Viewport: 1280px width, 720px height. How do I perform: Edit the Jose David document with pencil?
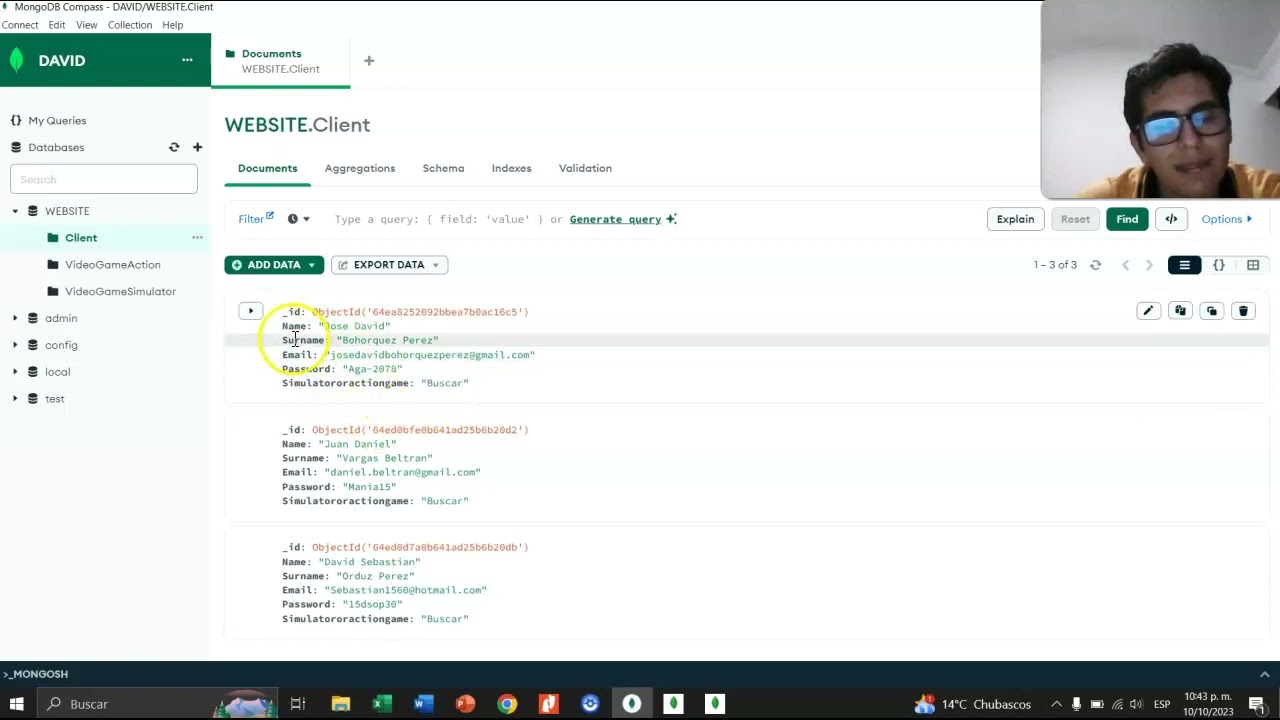(1148, 311)
